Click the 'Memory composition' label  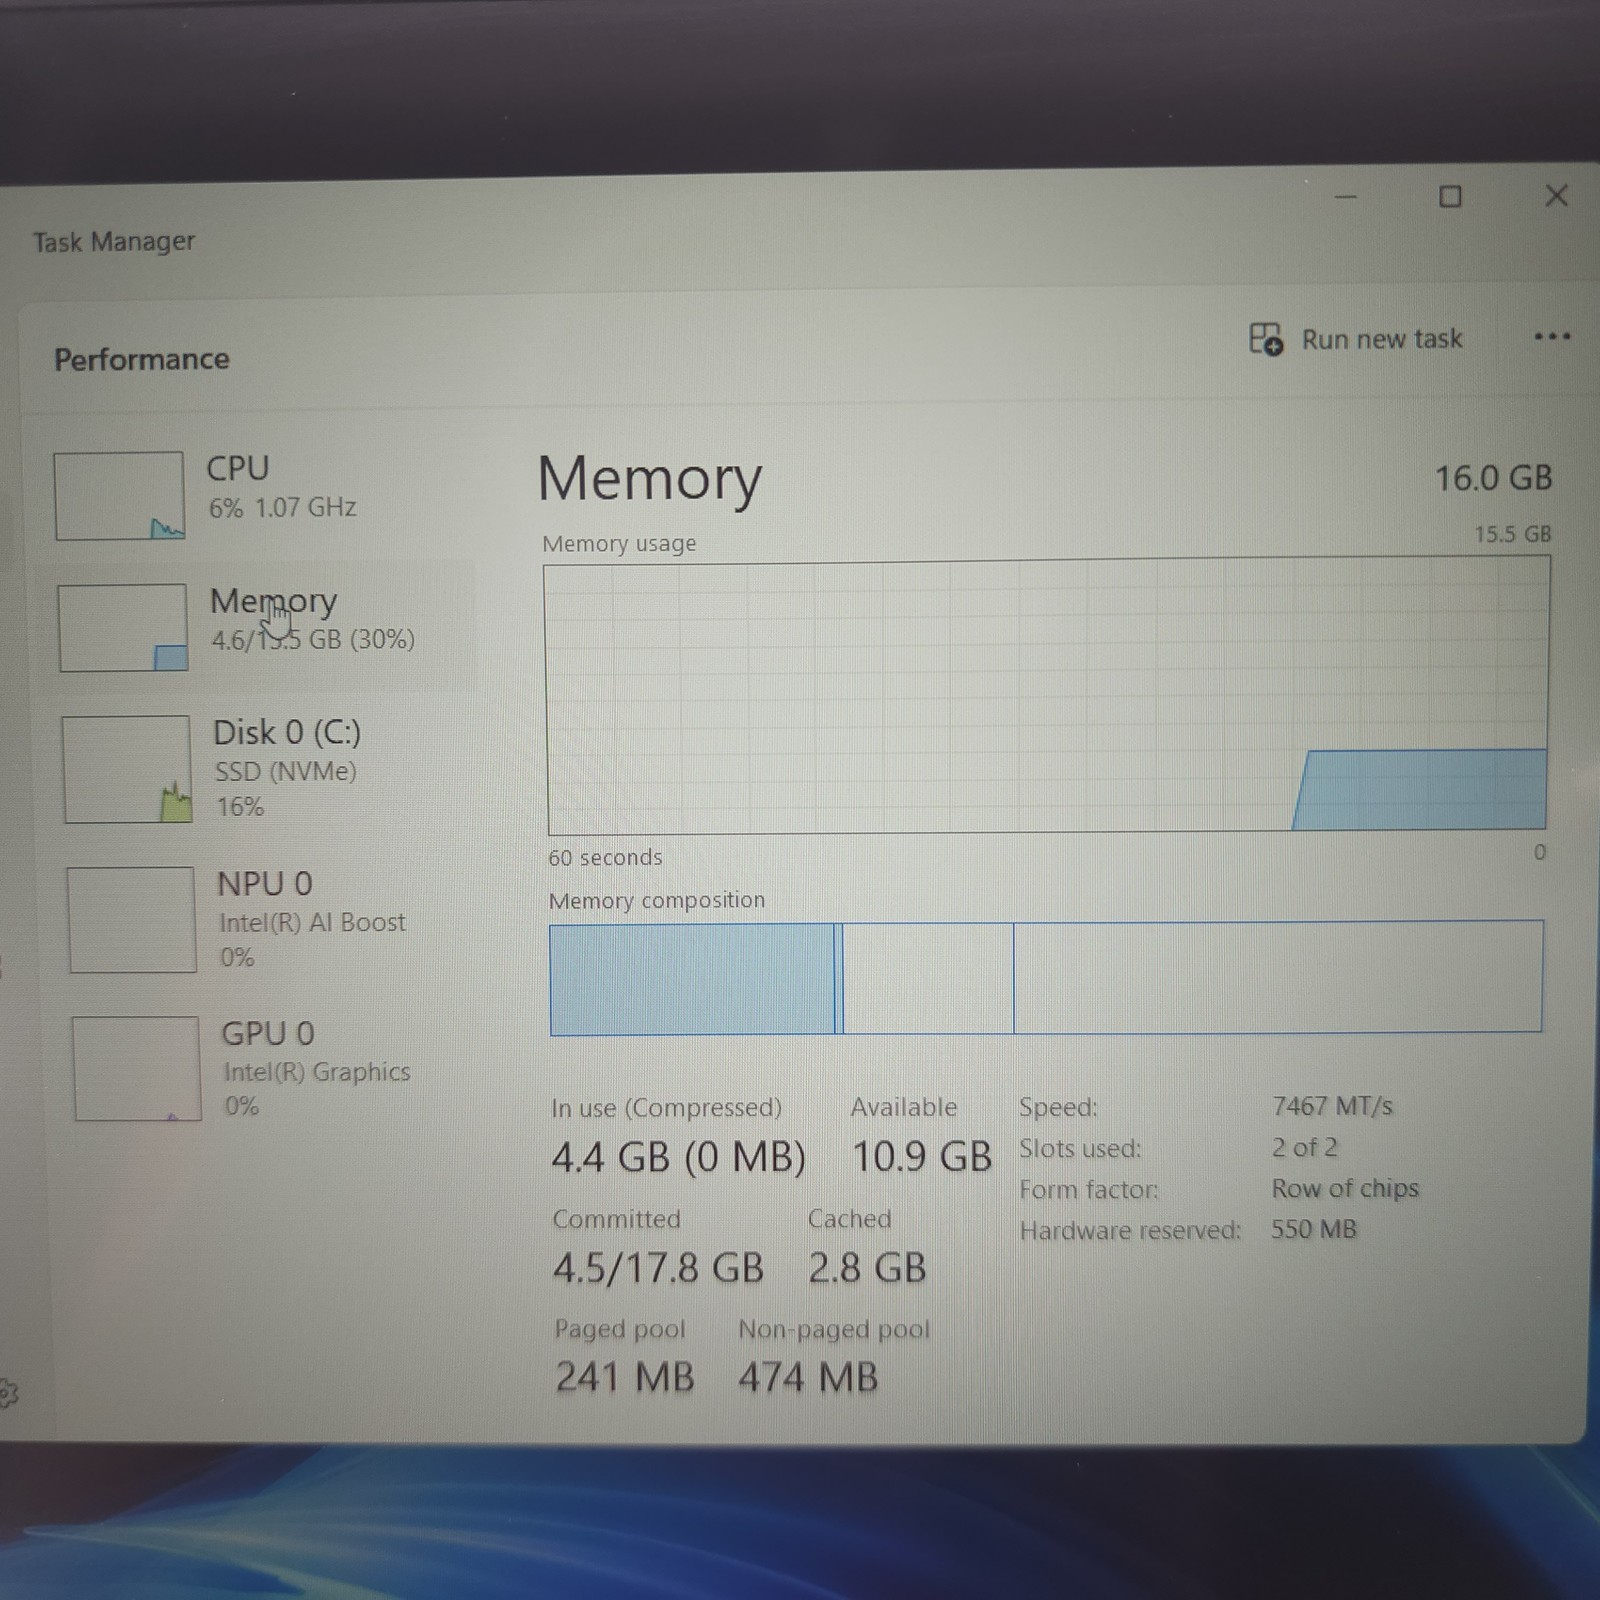[x=657, y=900]
